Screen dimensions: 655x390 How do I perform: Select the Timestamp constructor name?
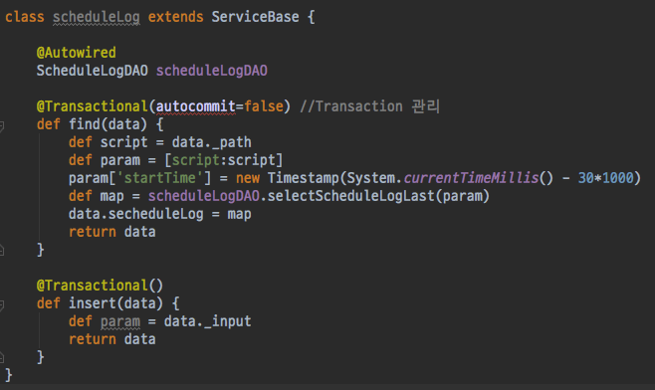(303, 178)
